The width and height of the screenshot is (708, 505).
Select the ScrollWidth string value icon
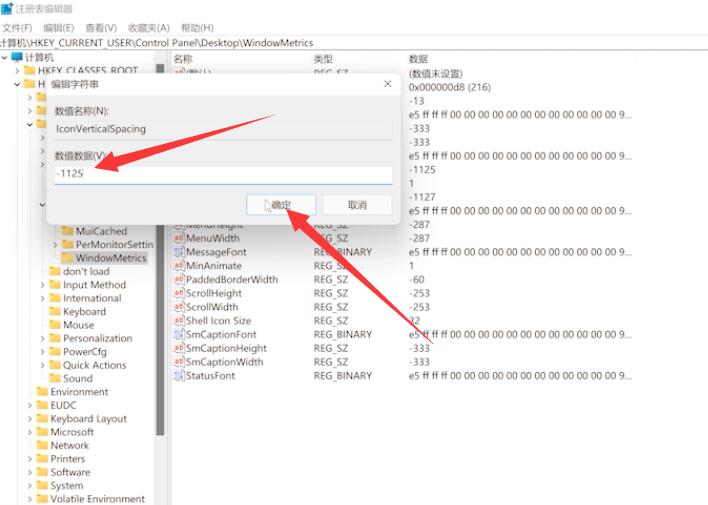[x=179, y=307]
